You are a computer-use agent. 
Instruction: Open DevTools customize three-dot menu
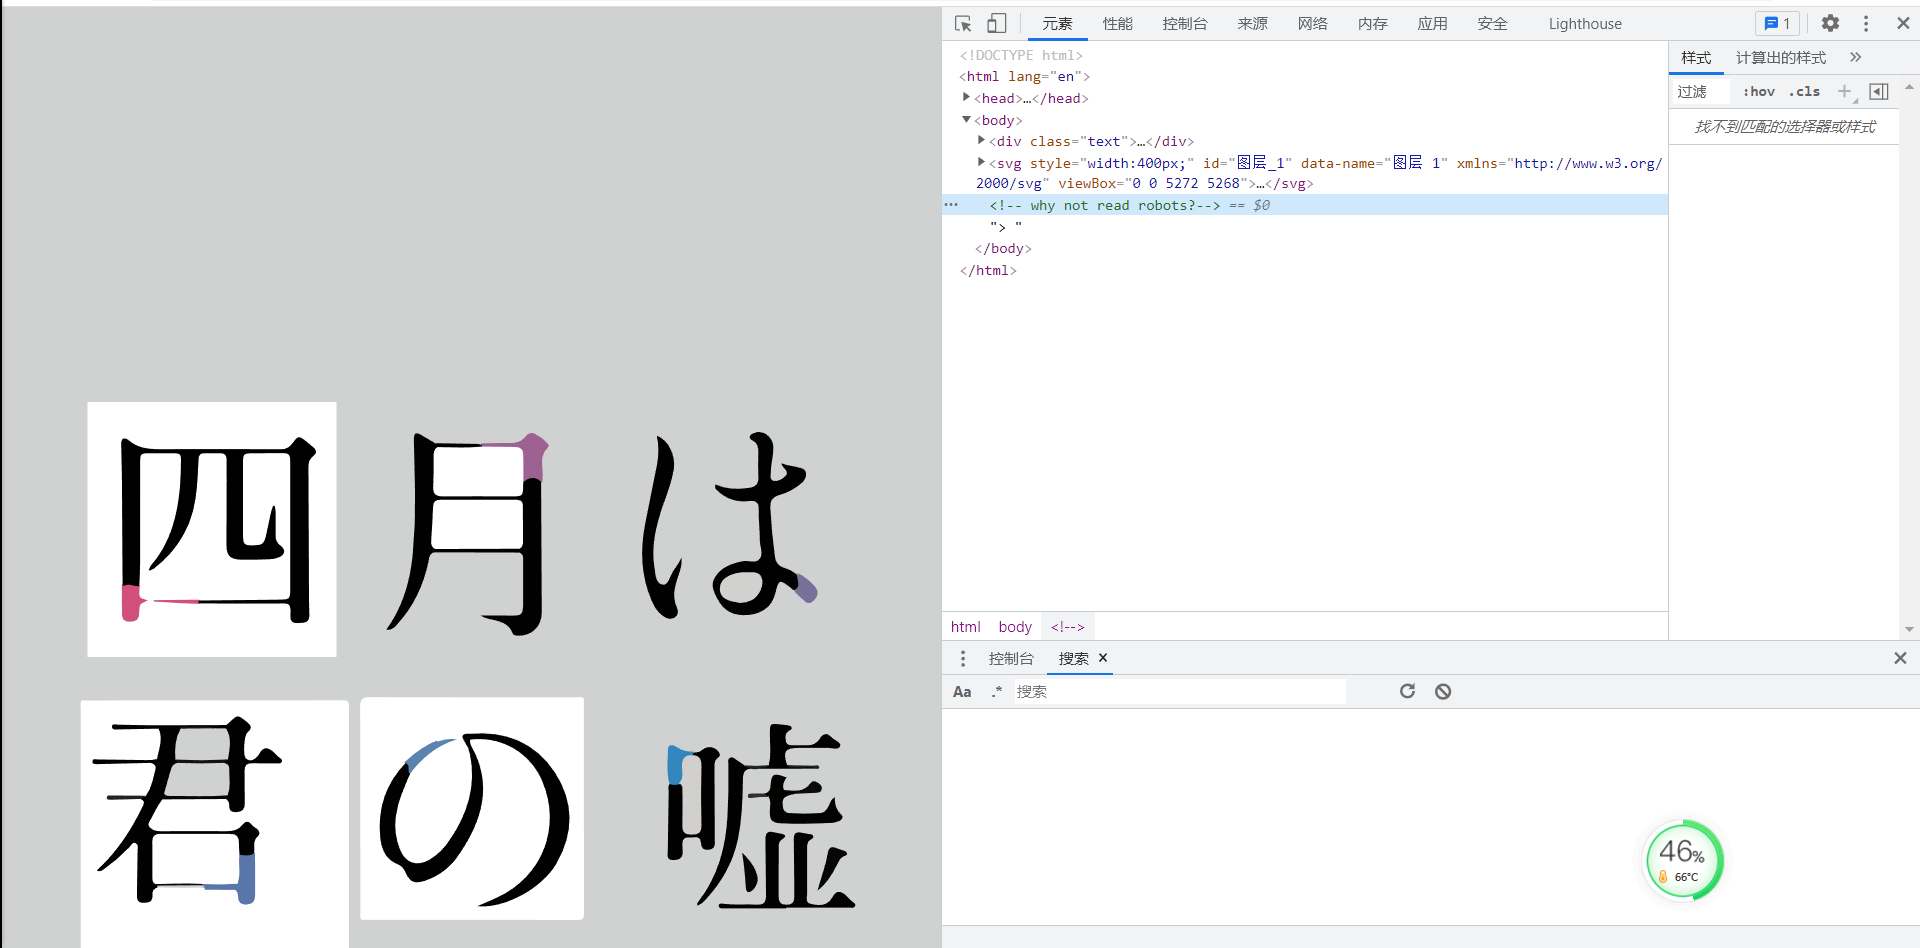(1866, 23)
